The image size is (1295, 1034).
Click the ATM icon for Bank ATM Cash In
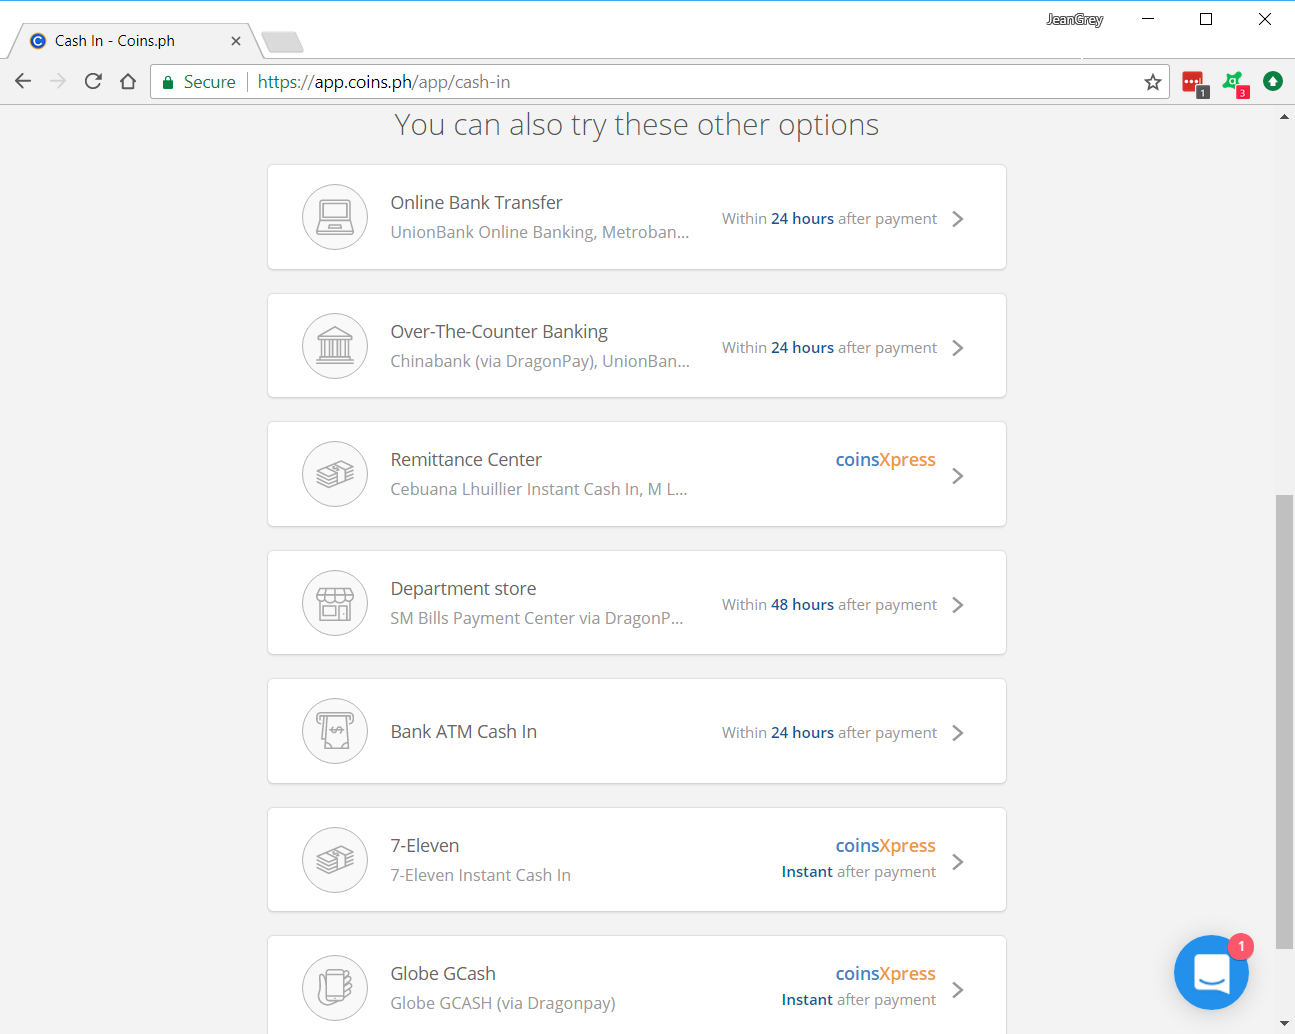[335, 731]
